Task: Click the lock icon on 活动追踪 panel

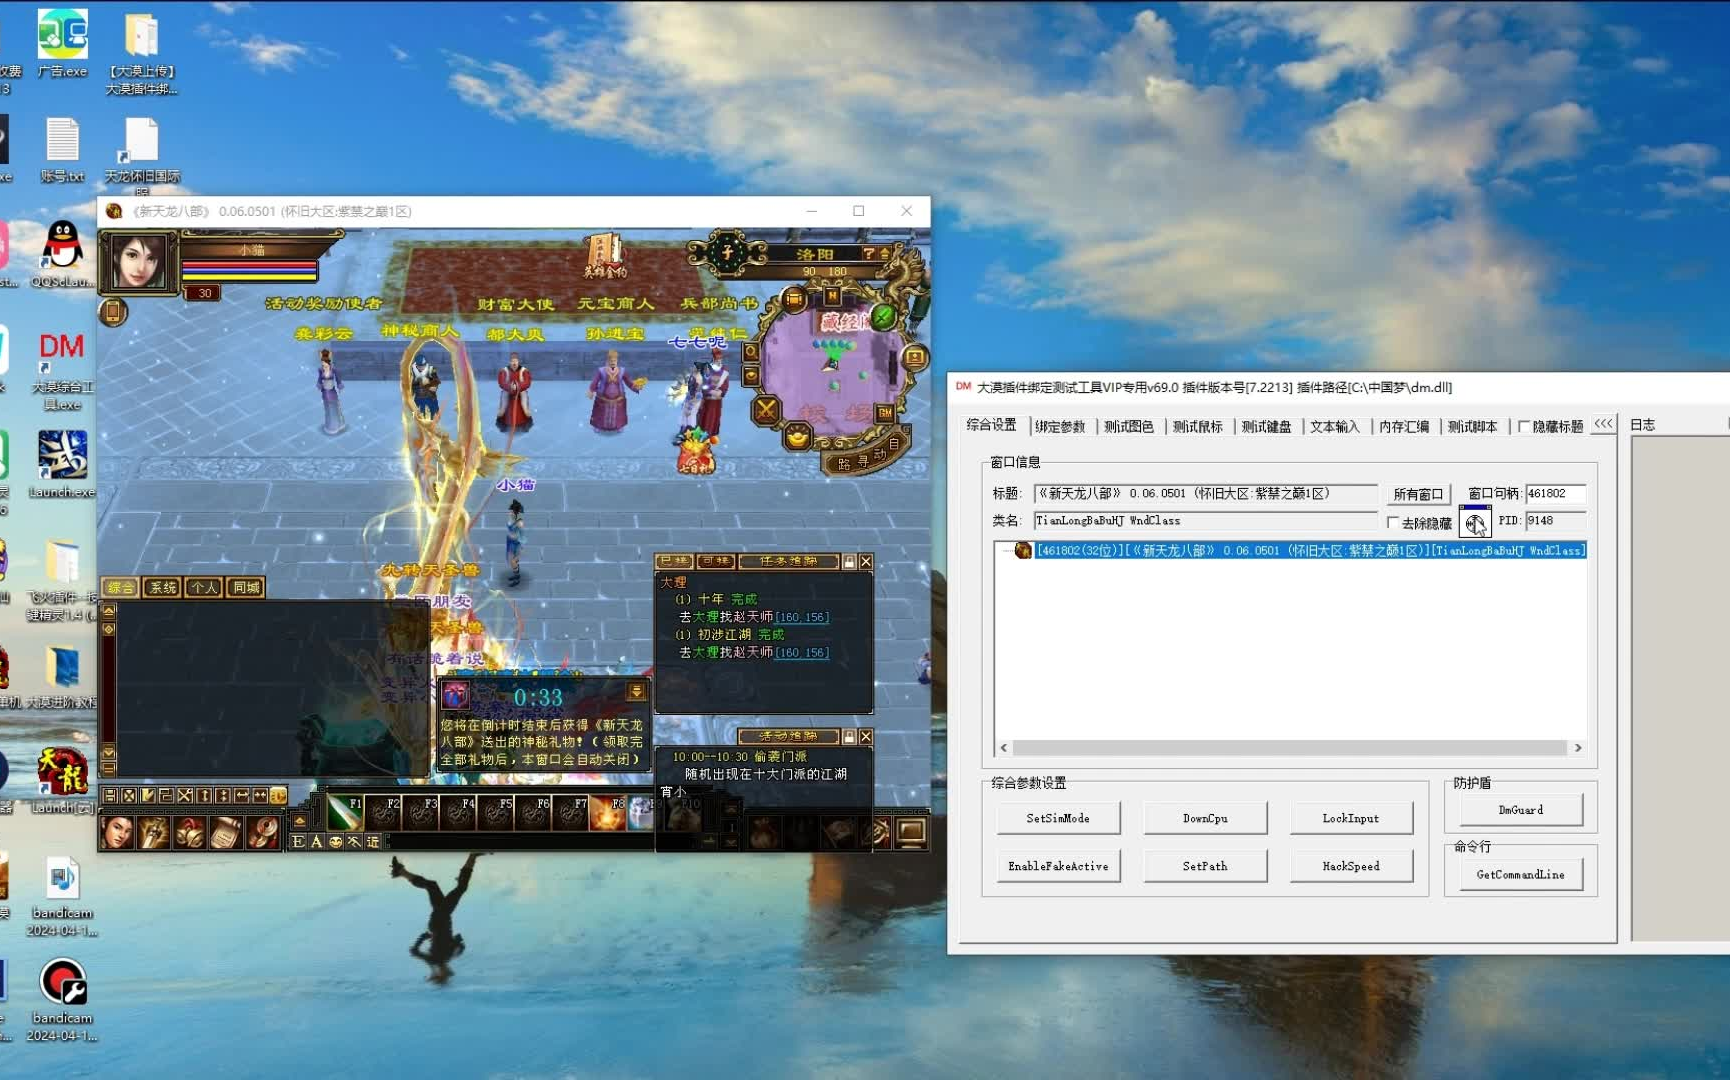Action: coord(849,737)
